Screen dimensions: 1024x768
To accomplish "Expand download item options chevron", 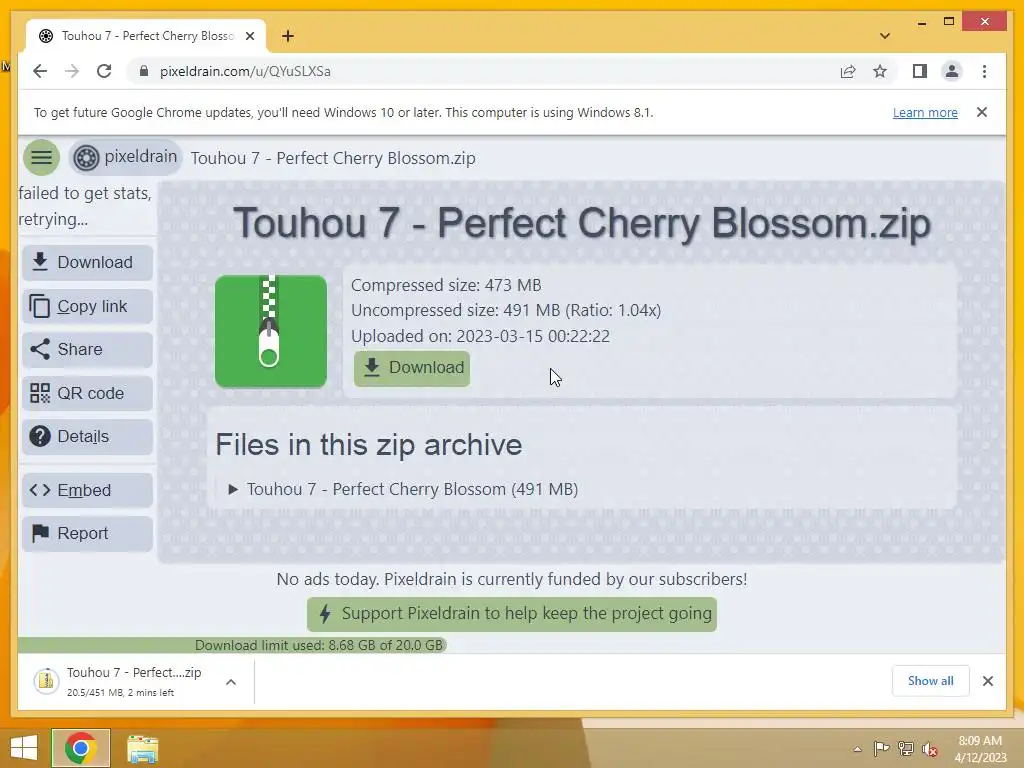I will click(x=231, y=682).
